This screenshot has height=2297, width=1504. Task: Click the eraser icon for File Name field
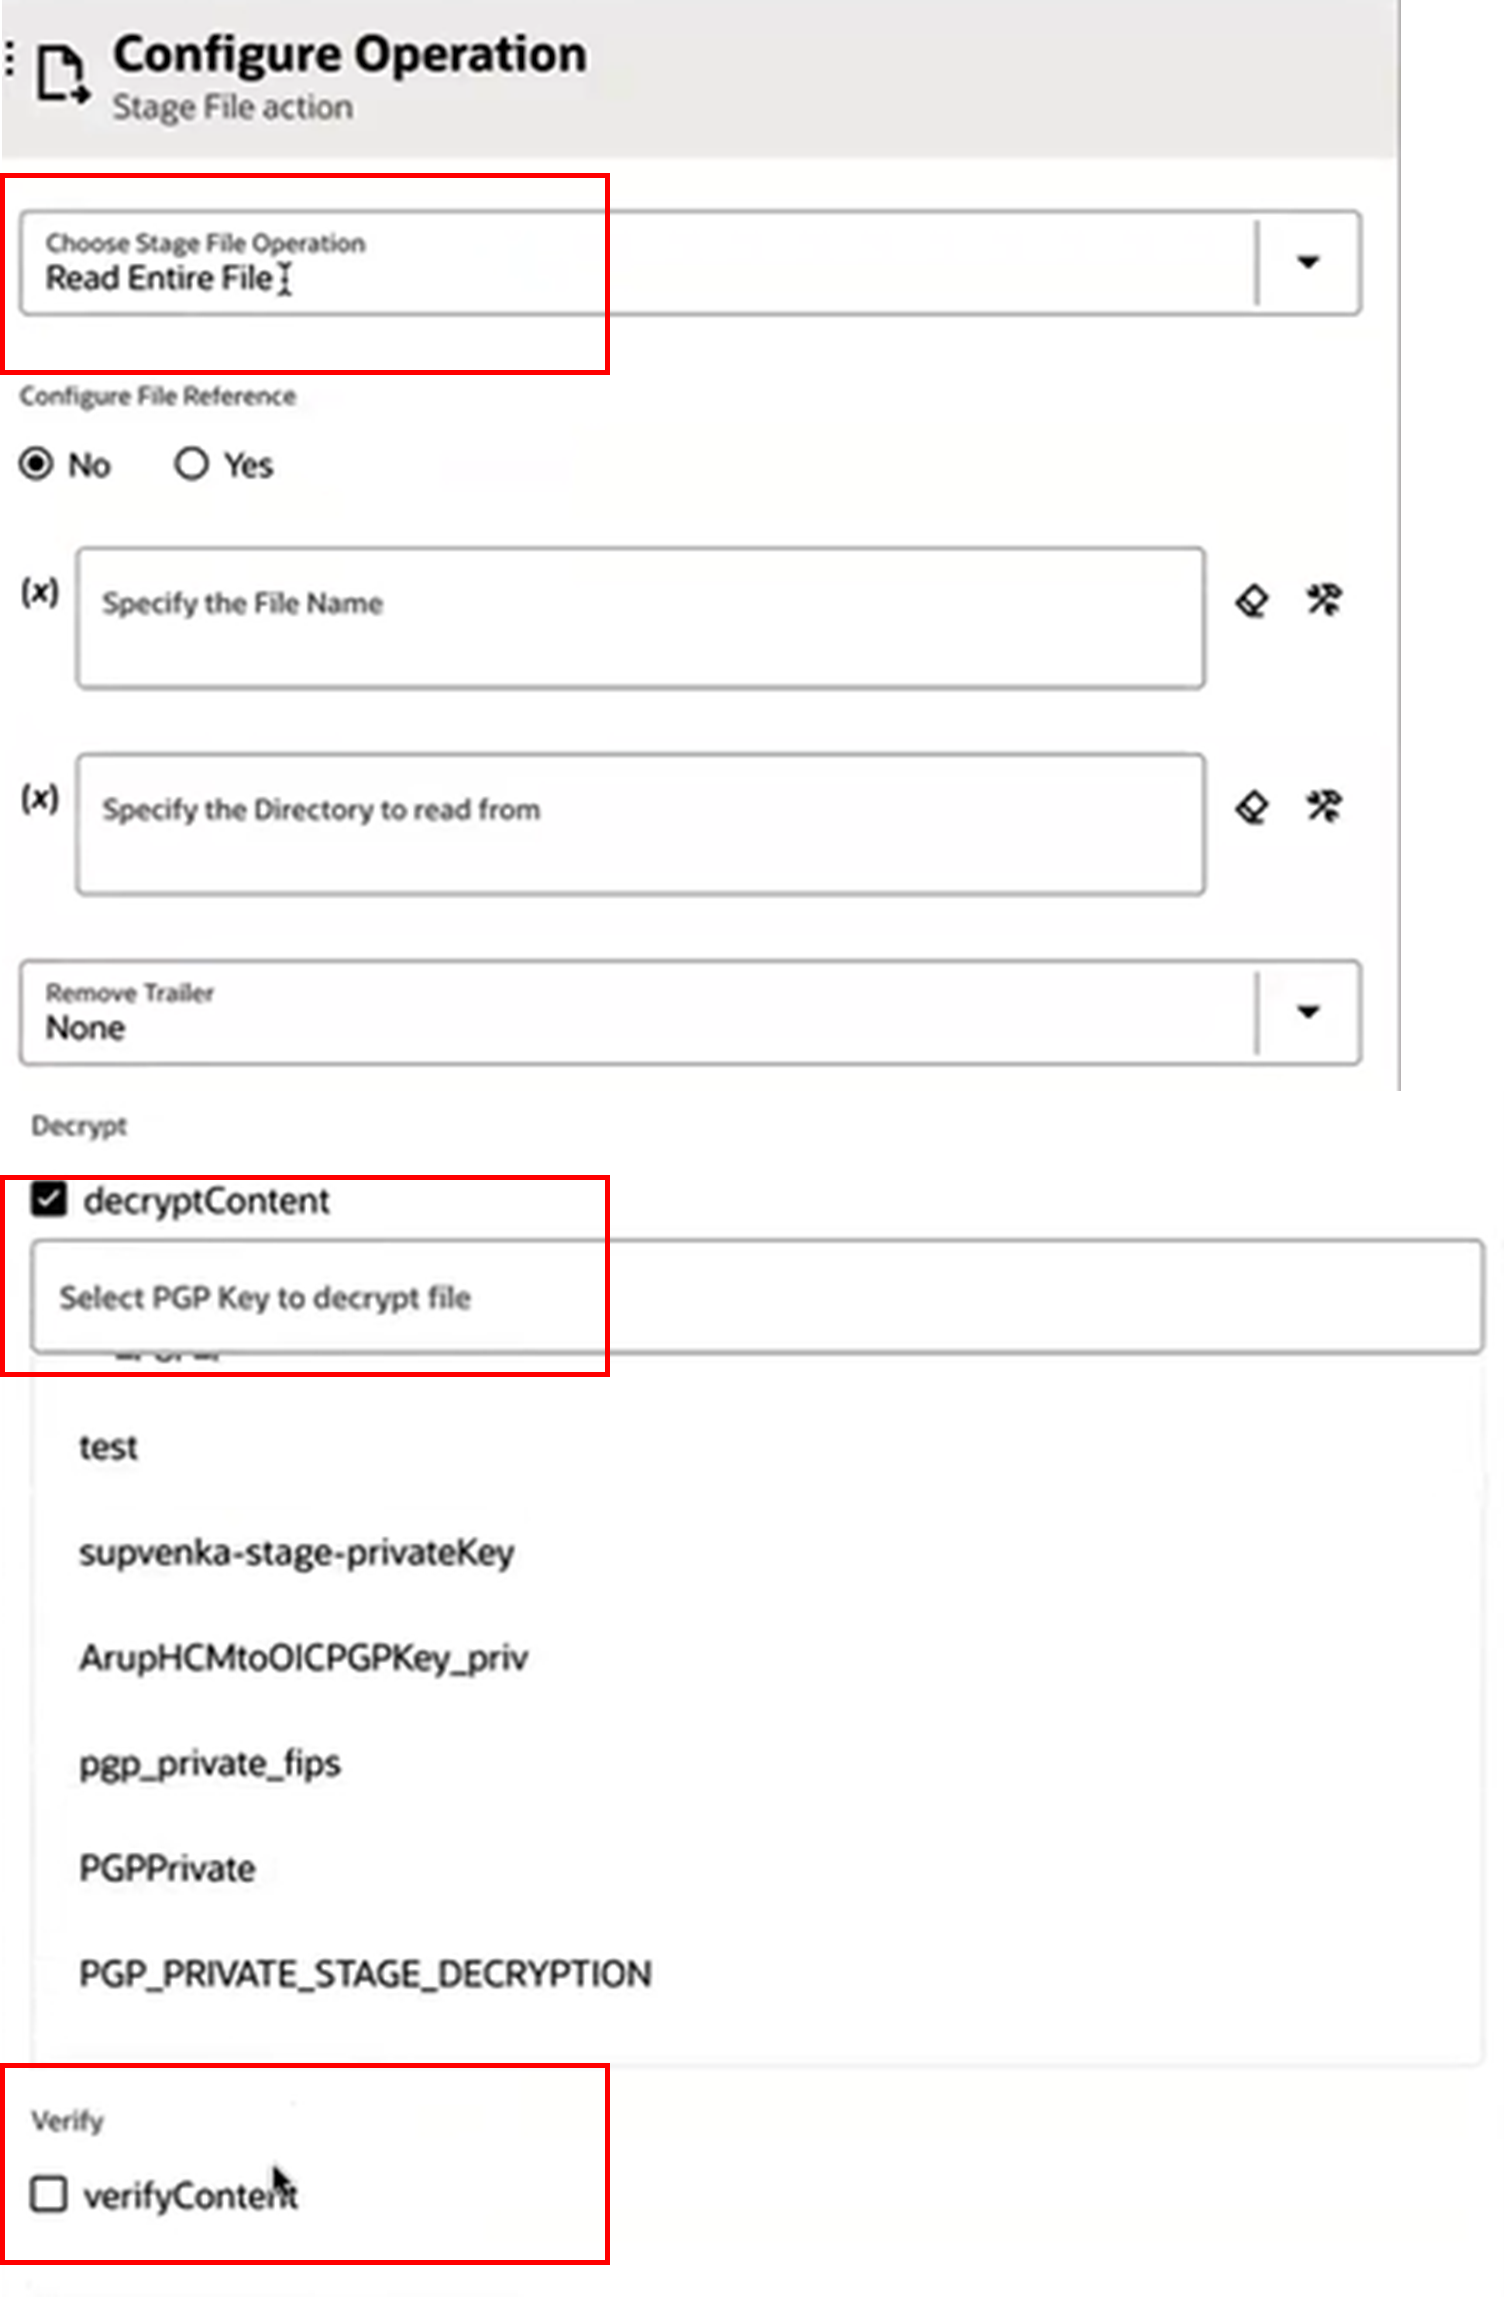1252,601
